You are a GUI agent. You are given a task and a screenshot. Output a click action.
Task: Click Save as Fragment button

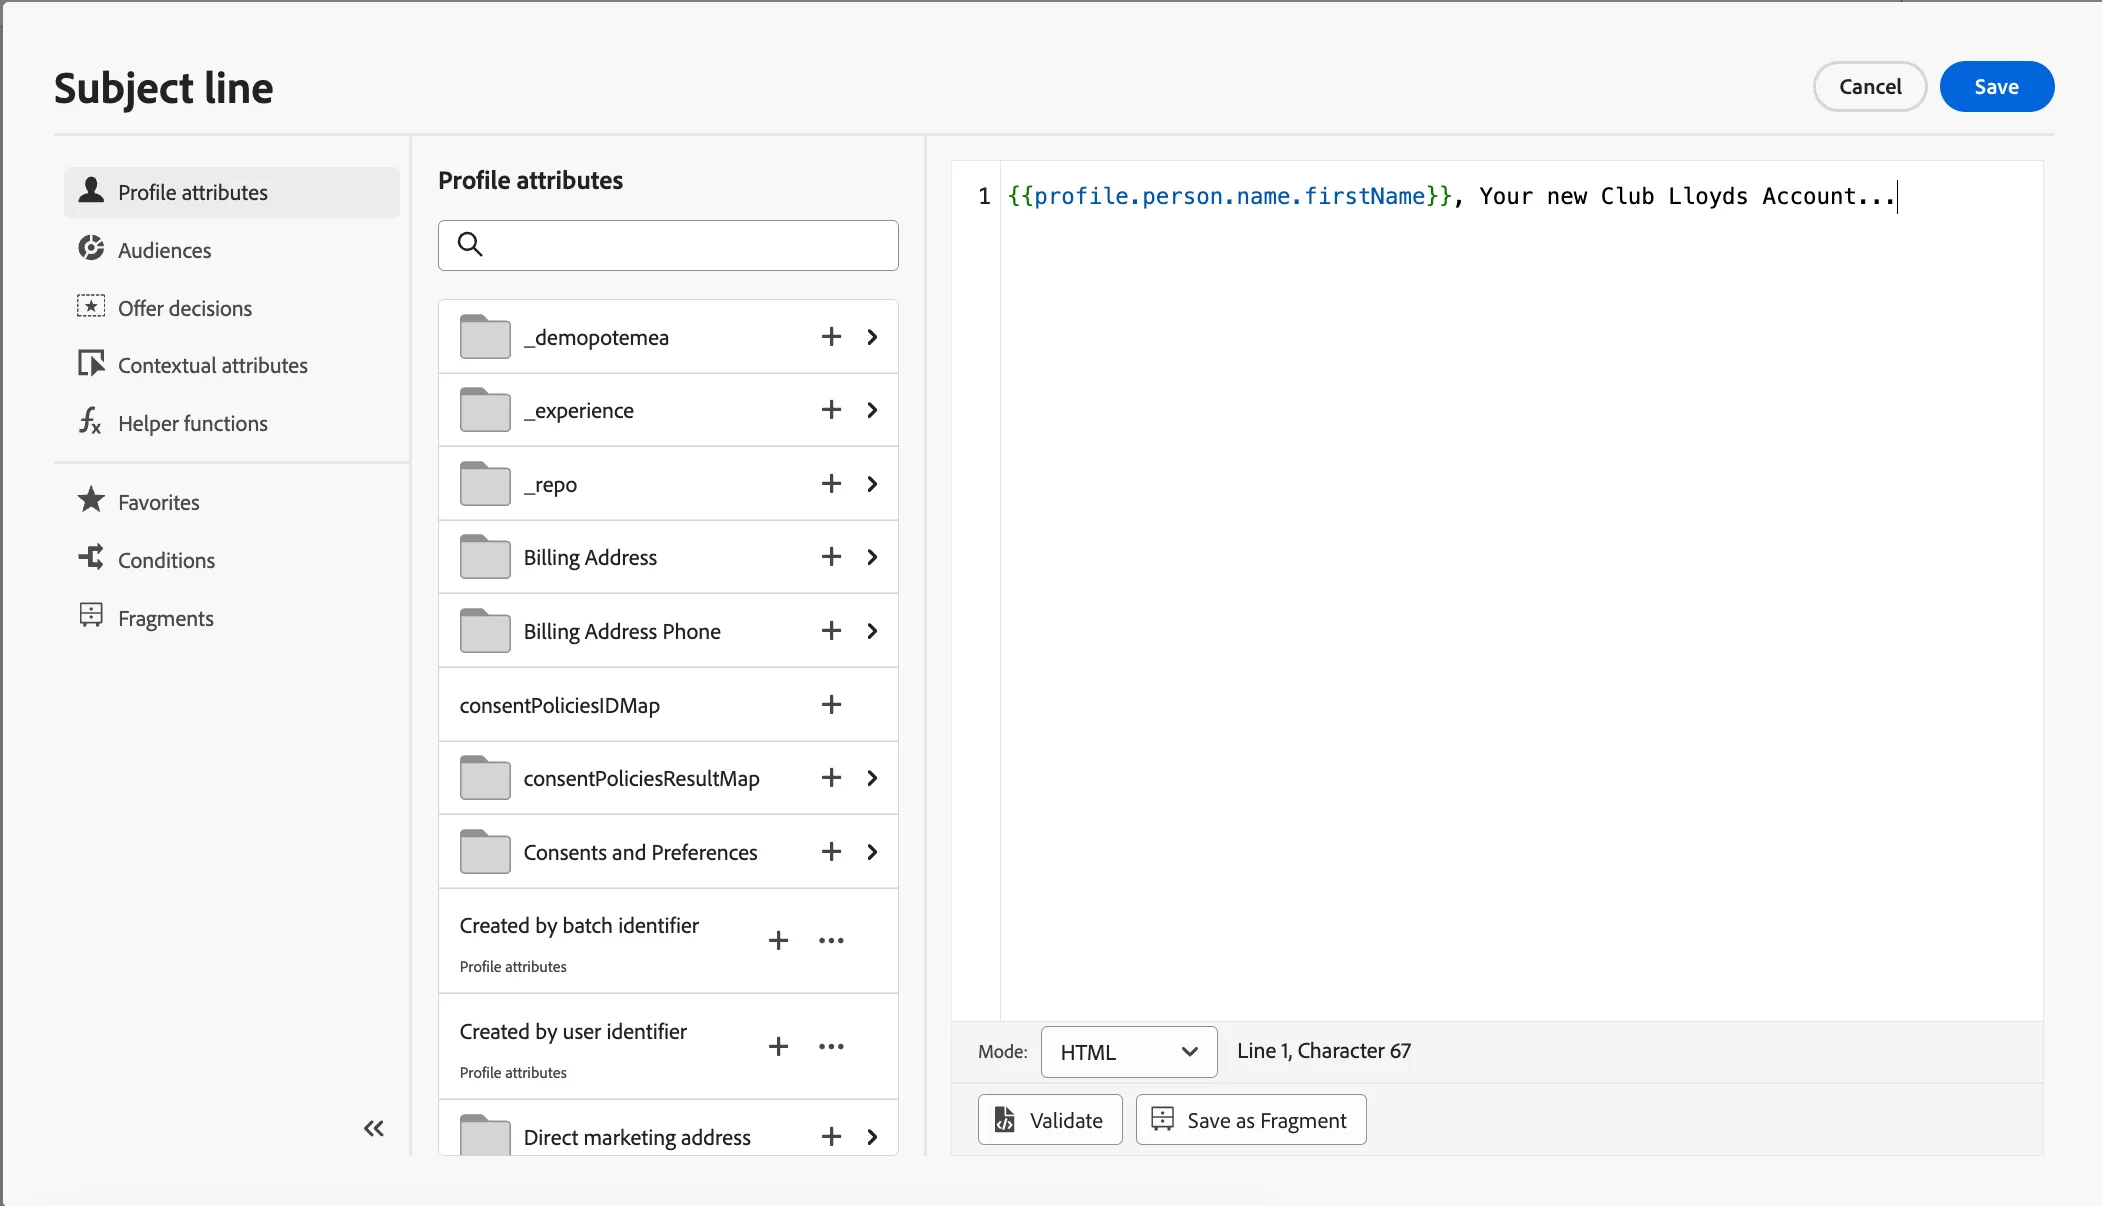click(x=1251, y=1120)
